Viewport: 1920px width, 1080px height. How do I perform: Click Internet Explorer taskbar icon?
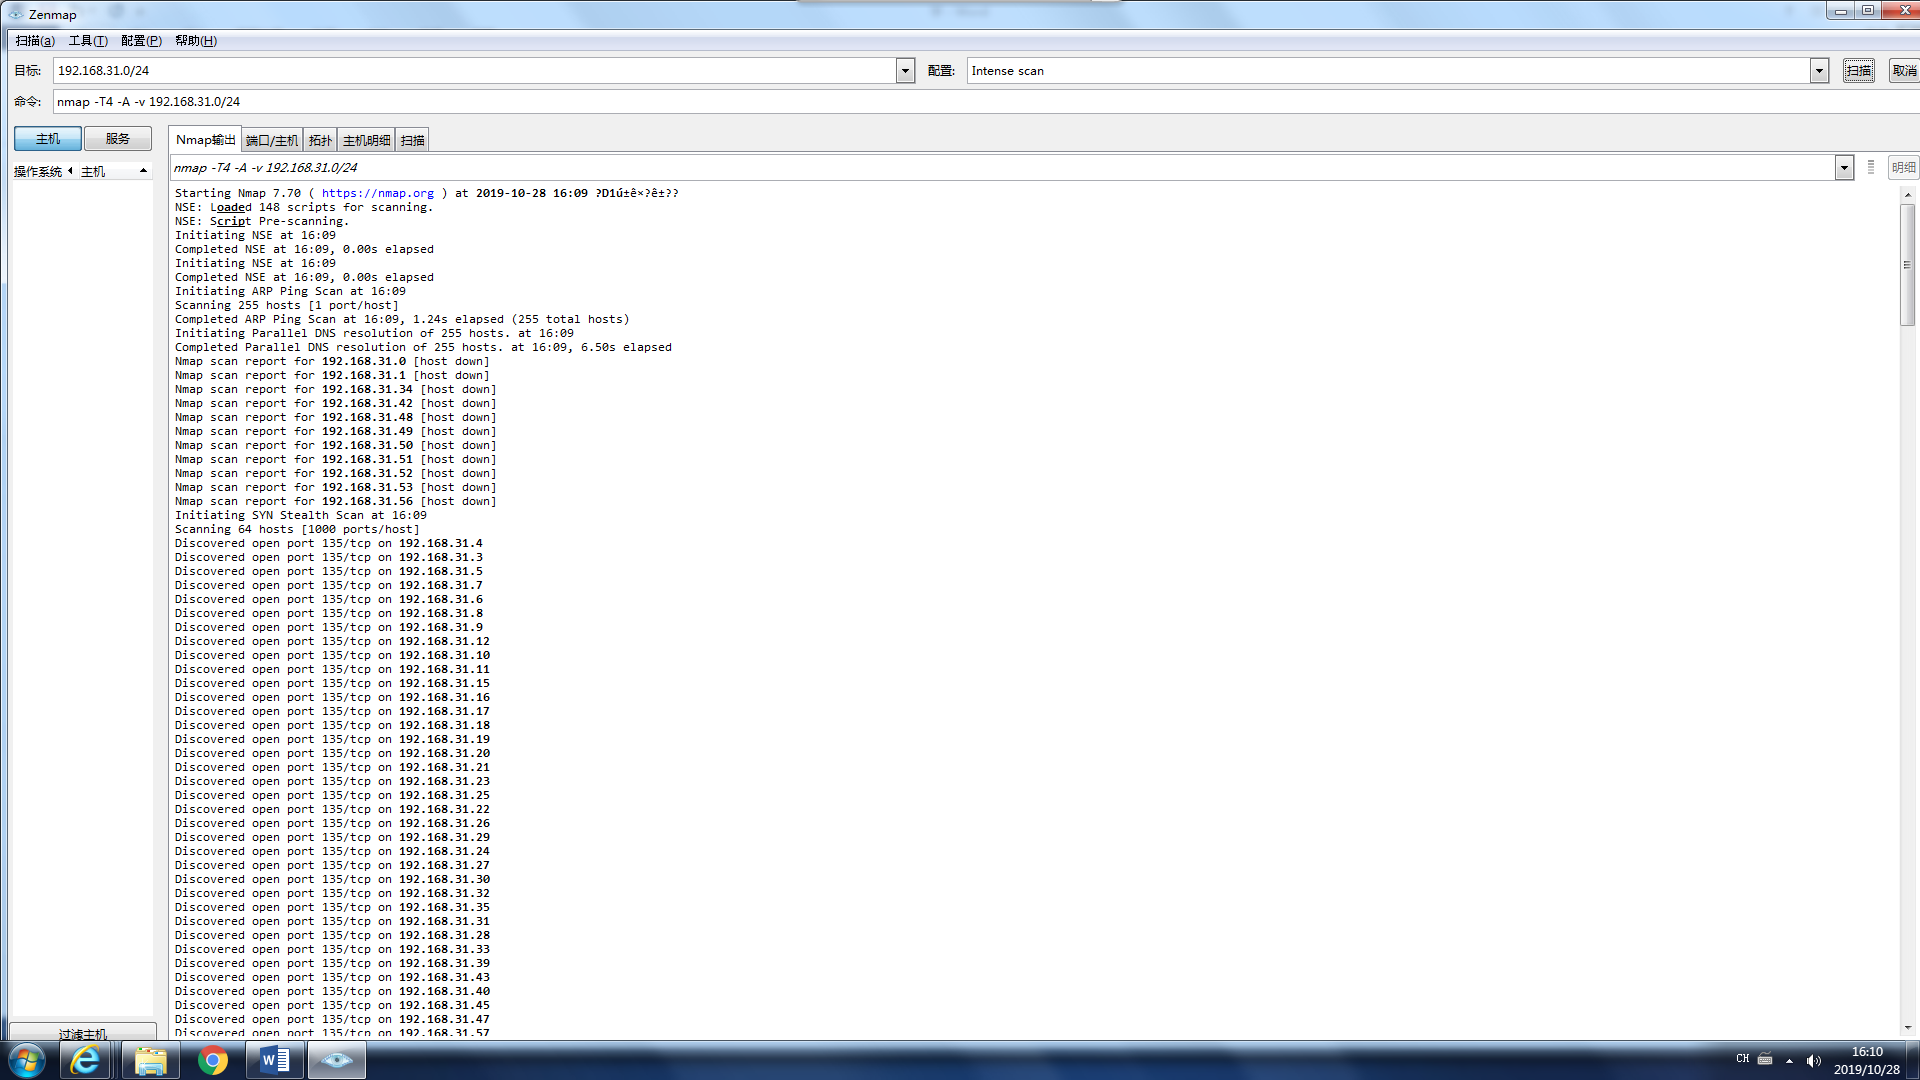click(x=85, y=1060)
